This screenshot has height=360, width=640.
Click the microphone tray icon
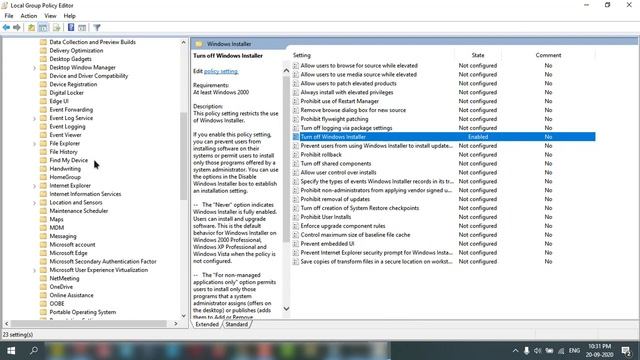(x=527, y=351)
